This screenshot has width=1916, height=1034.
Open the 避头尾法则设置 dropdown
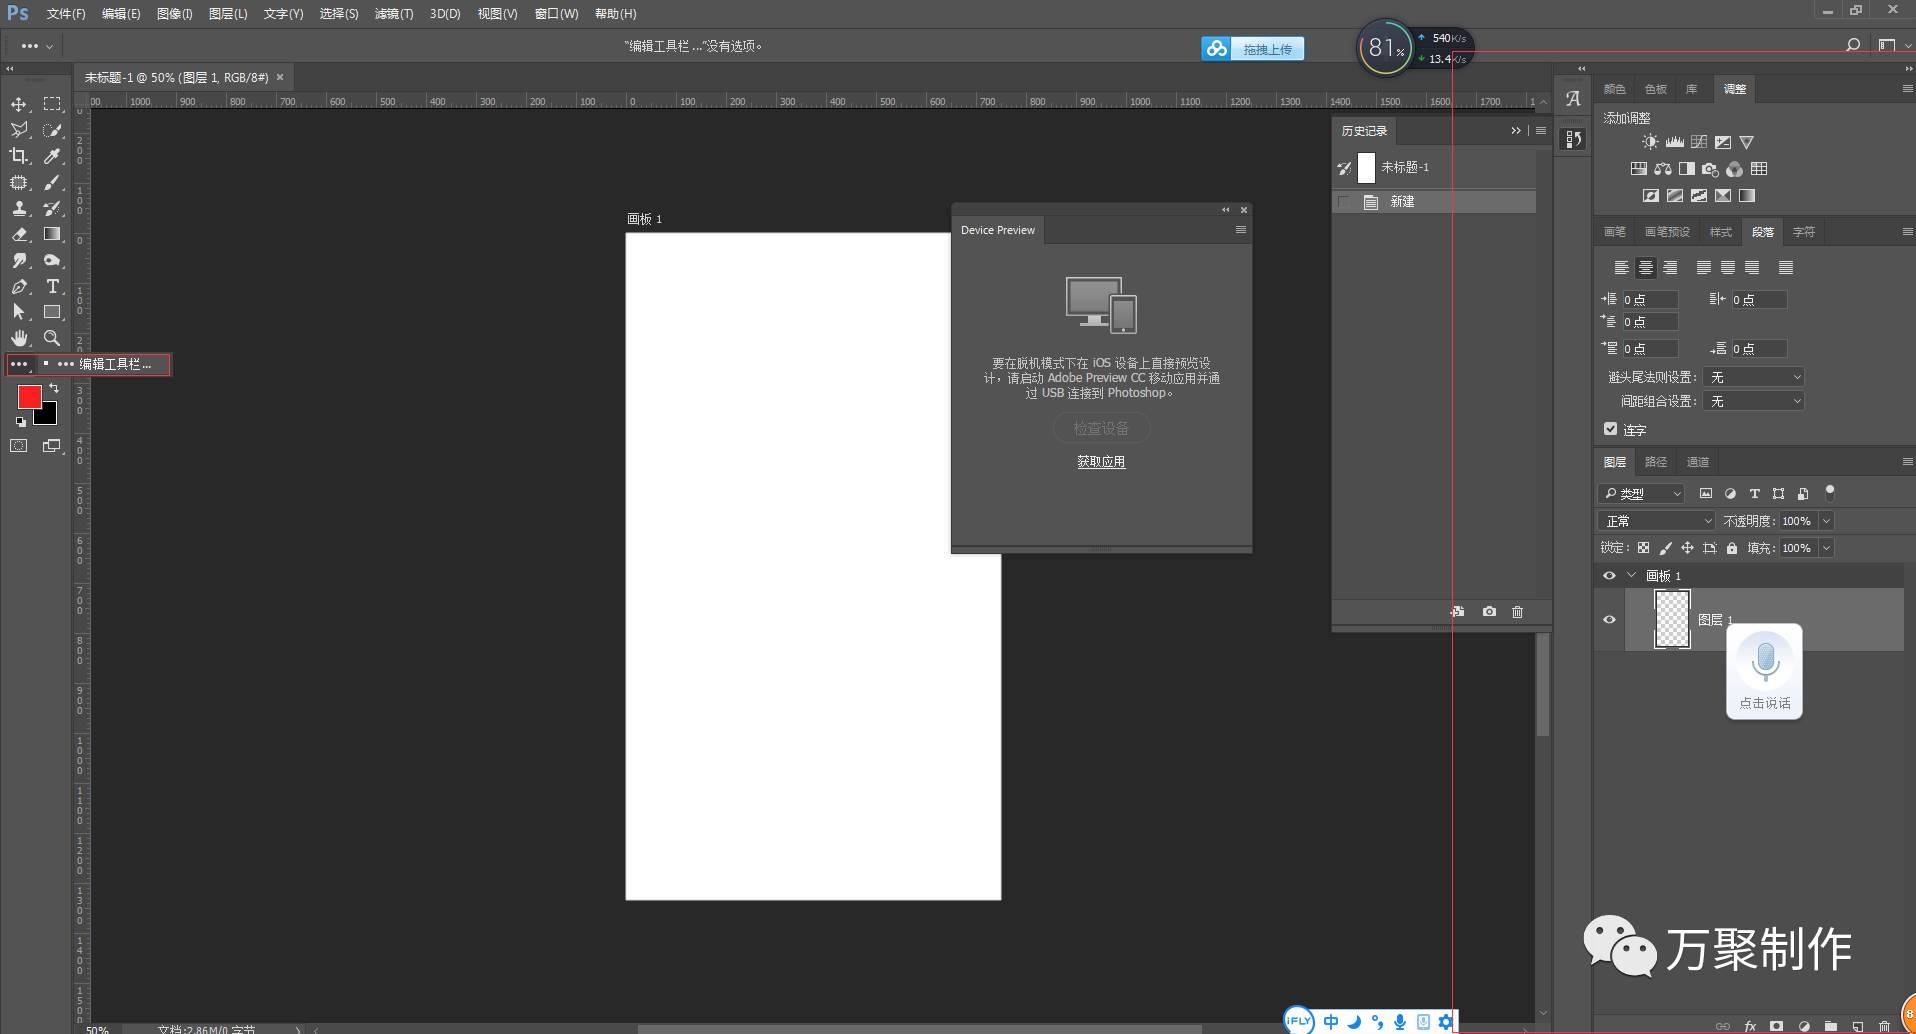click(x=1754, y=377)
